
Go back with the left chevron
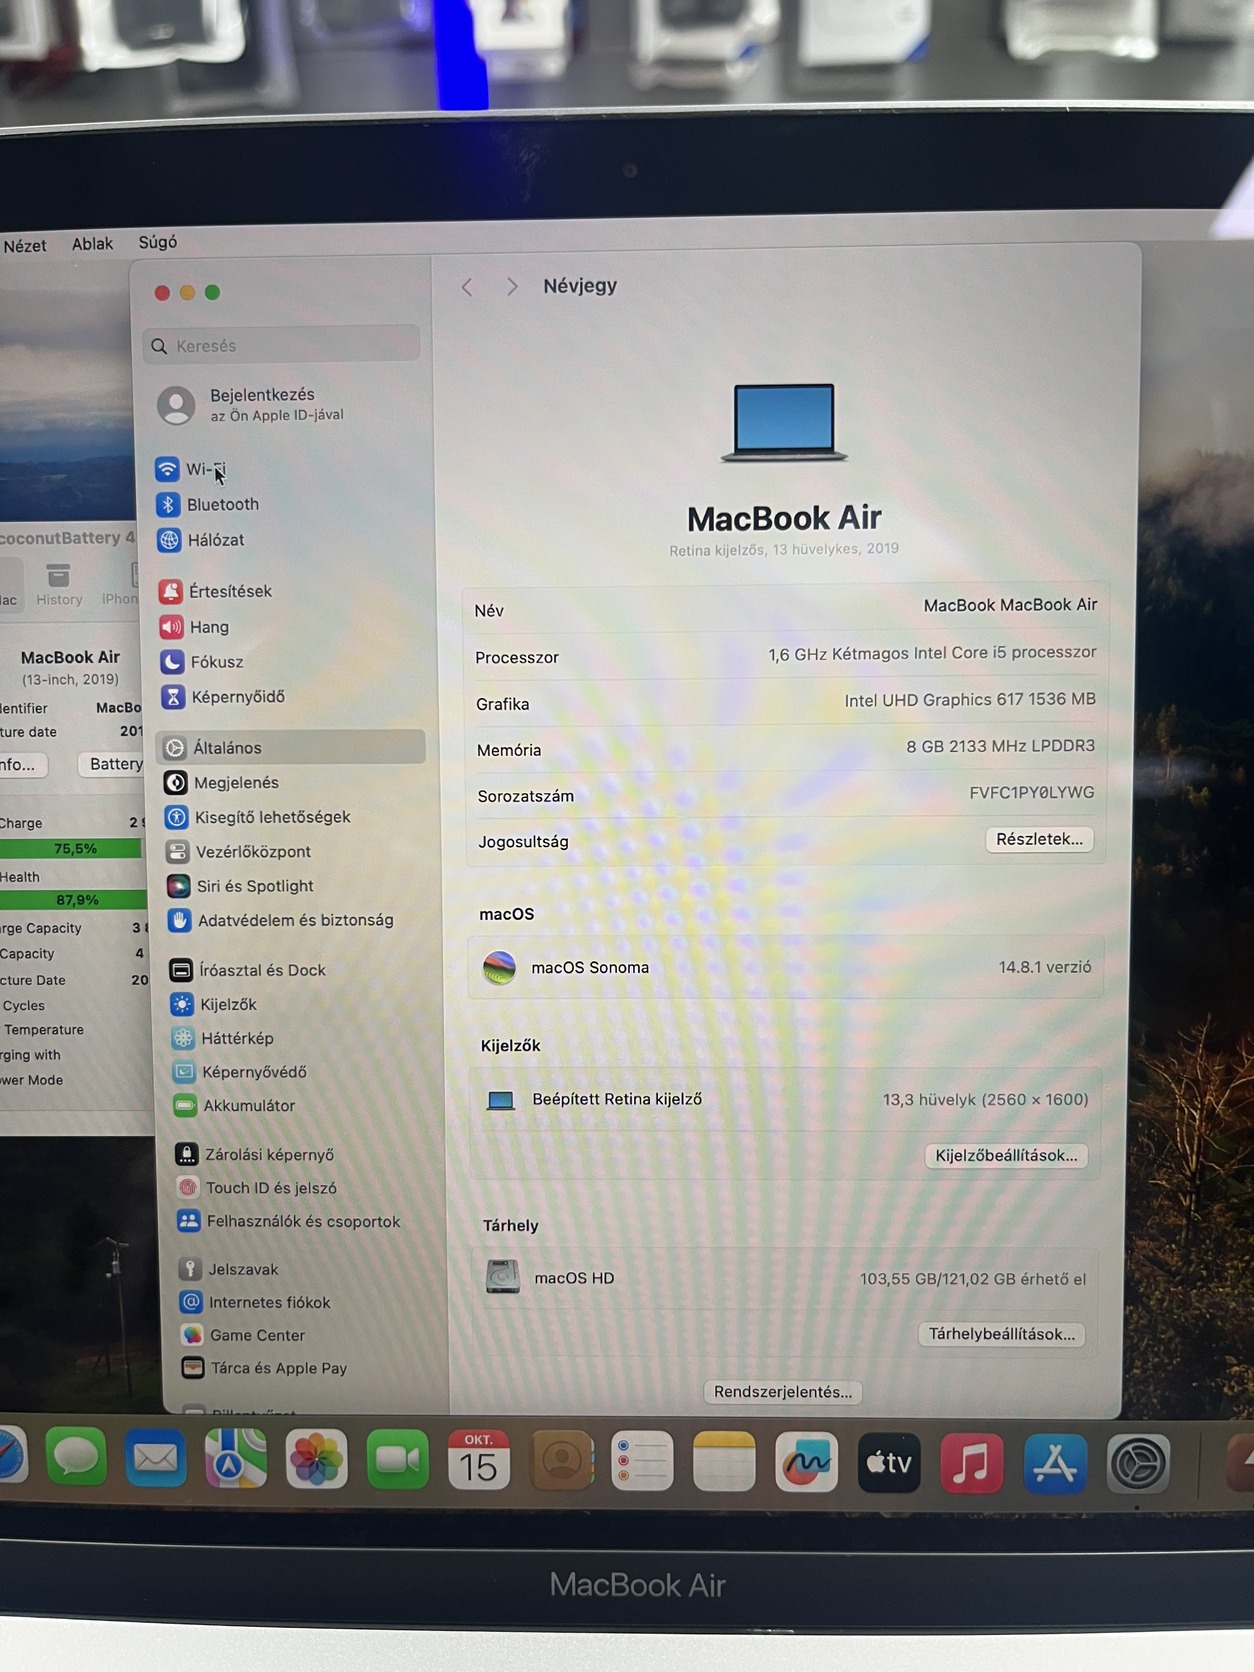pos(467,287)
